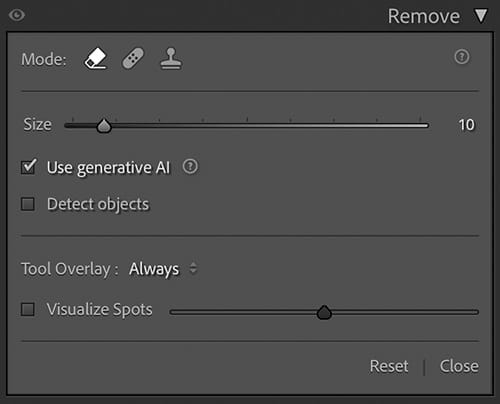This screenshot has width=500, height=404.
Task: Click the Size label
Action: (37, 124)
